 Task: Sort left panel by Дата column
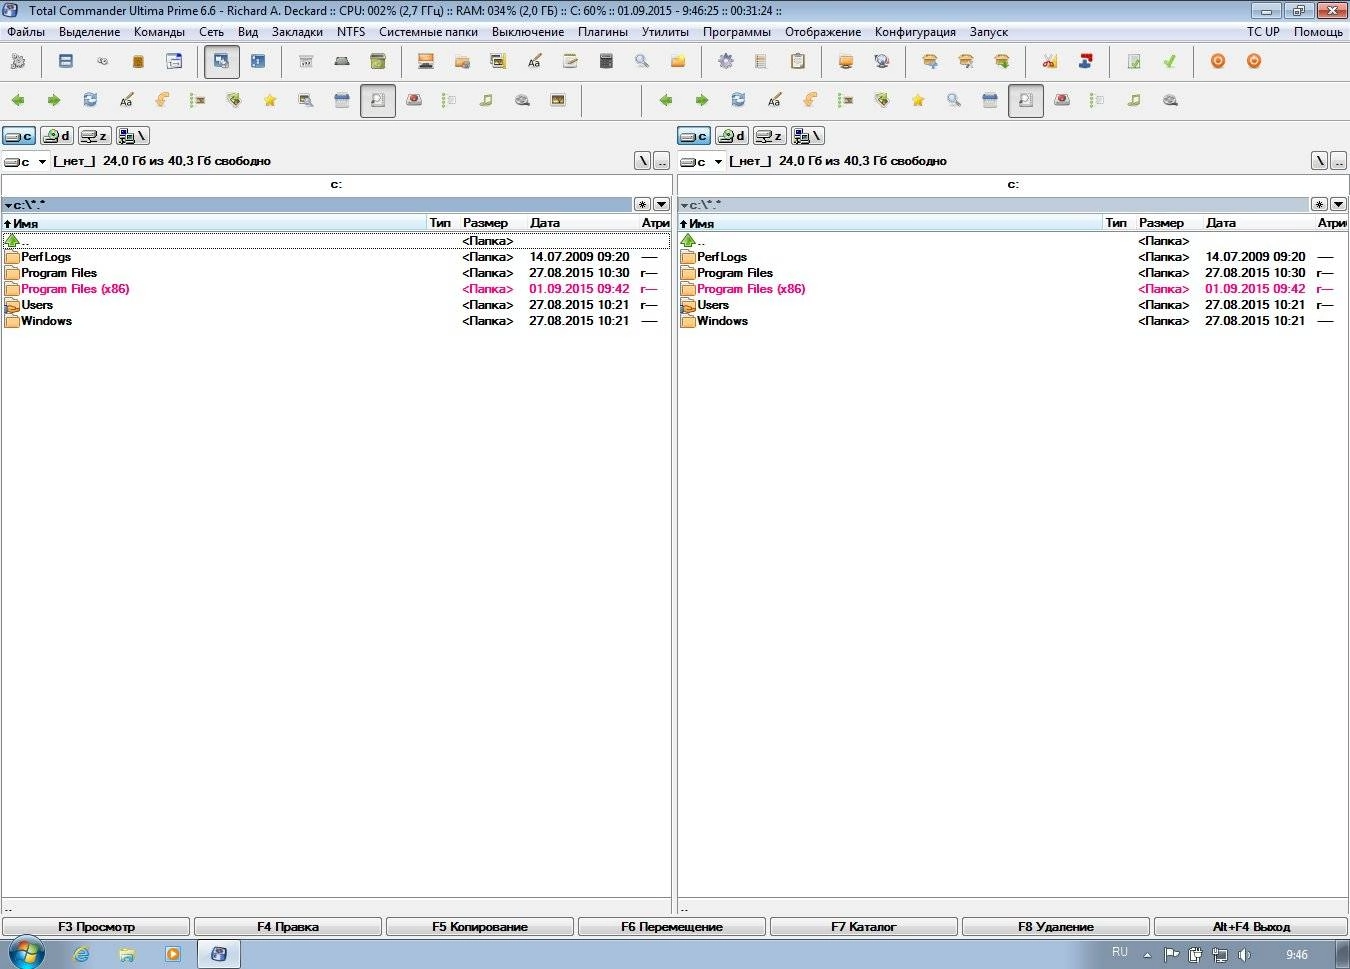(583, 223)
